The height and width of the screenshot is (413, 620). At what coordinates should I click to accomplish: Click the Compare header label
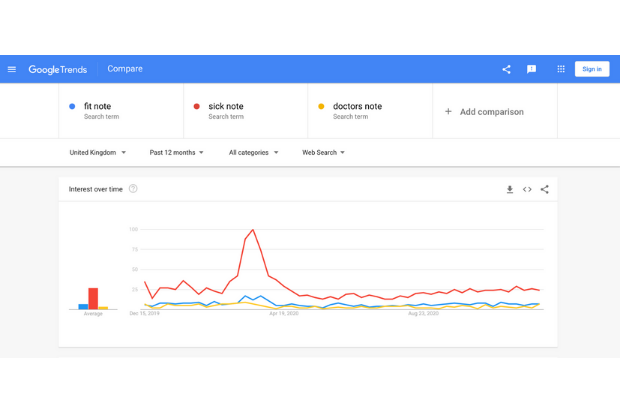(x=125, y=69)
